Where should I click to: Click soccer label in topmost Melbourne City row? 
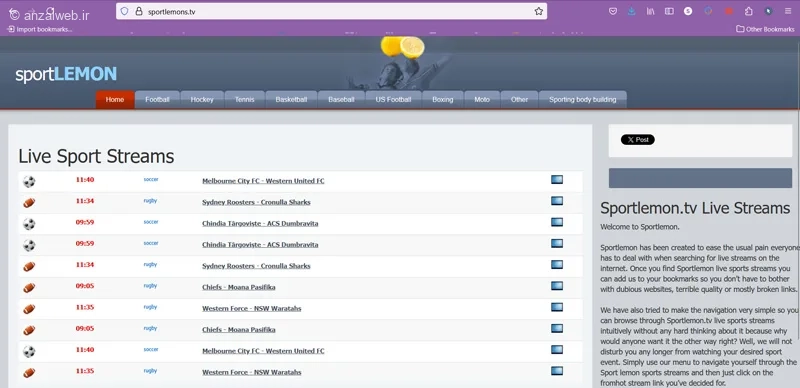[x=151, y=179]
